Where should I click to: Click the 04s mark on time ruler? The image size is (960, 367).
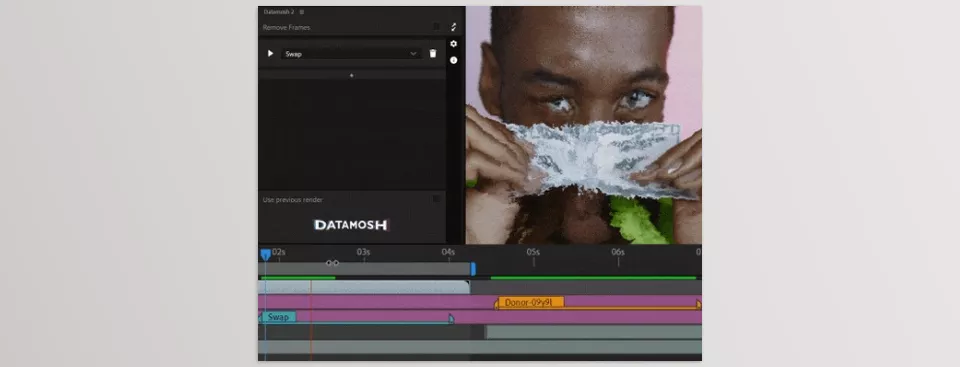(x=448, y=252)
